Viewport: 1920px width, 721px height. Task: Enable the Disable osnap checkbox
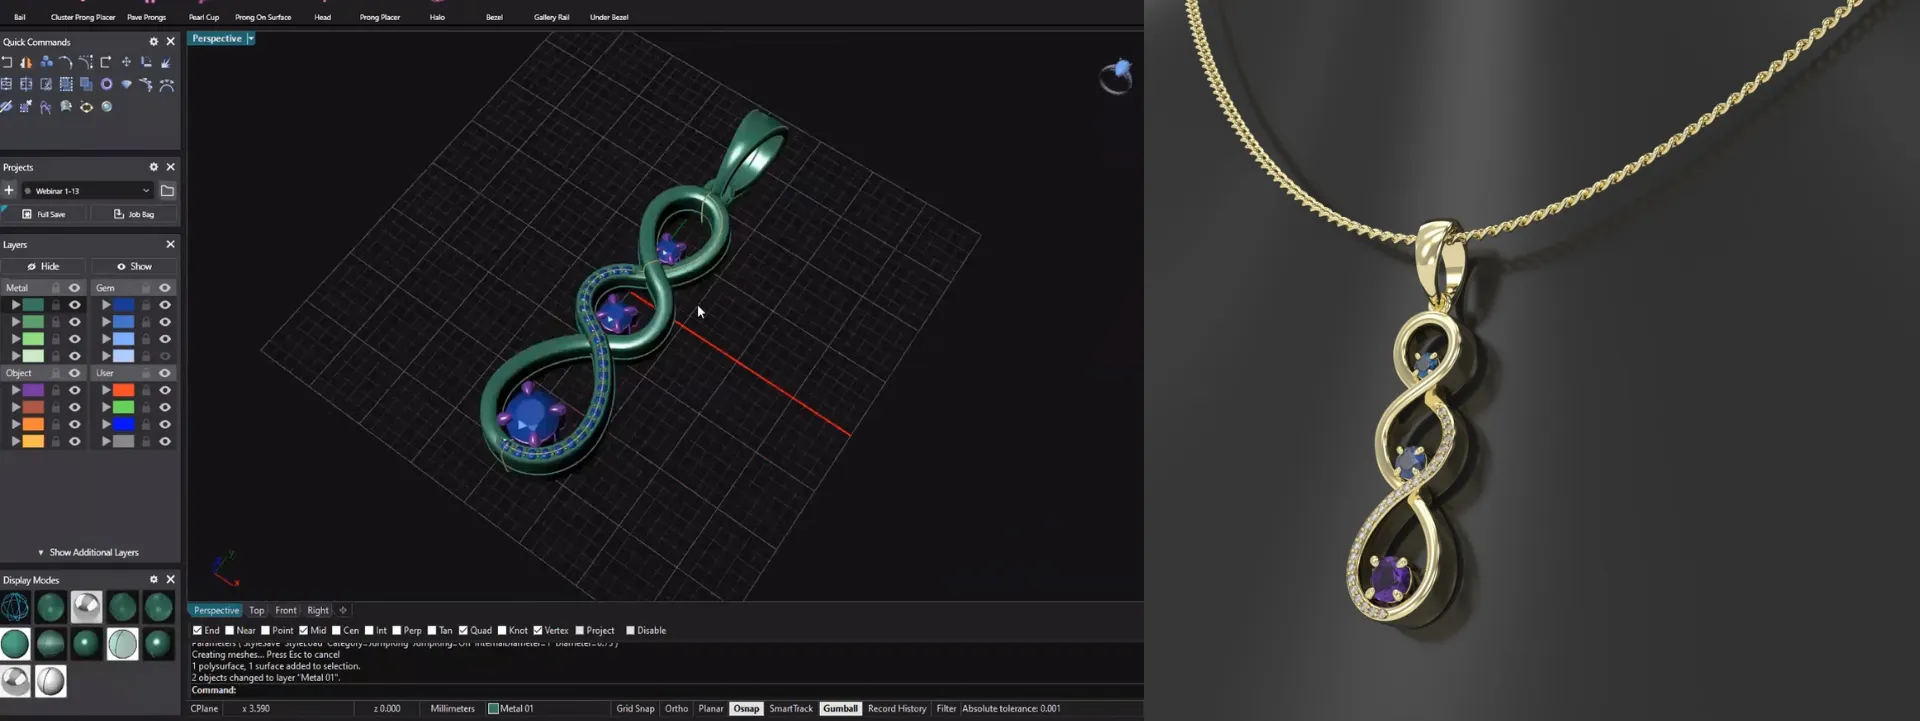tap(630, 631)
